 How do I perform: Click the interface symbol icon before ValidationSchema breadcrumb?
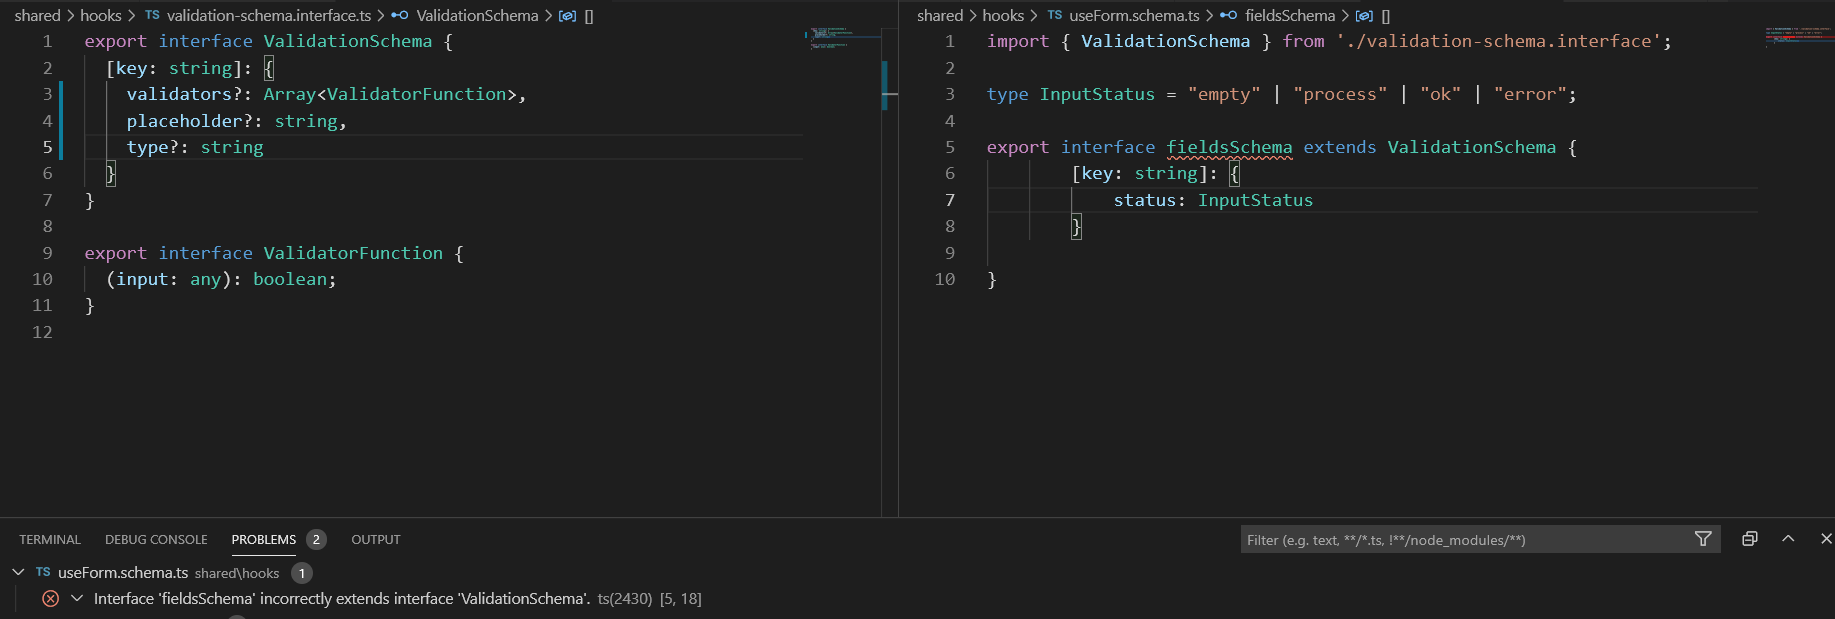(400, 15)
